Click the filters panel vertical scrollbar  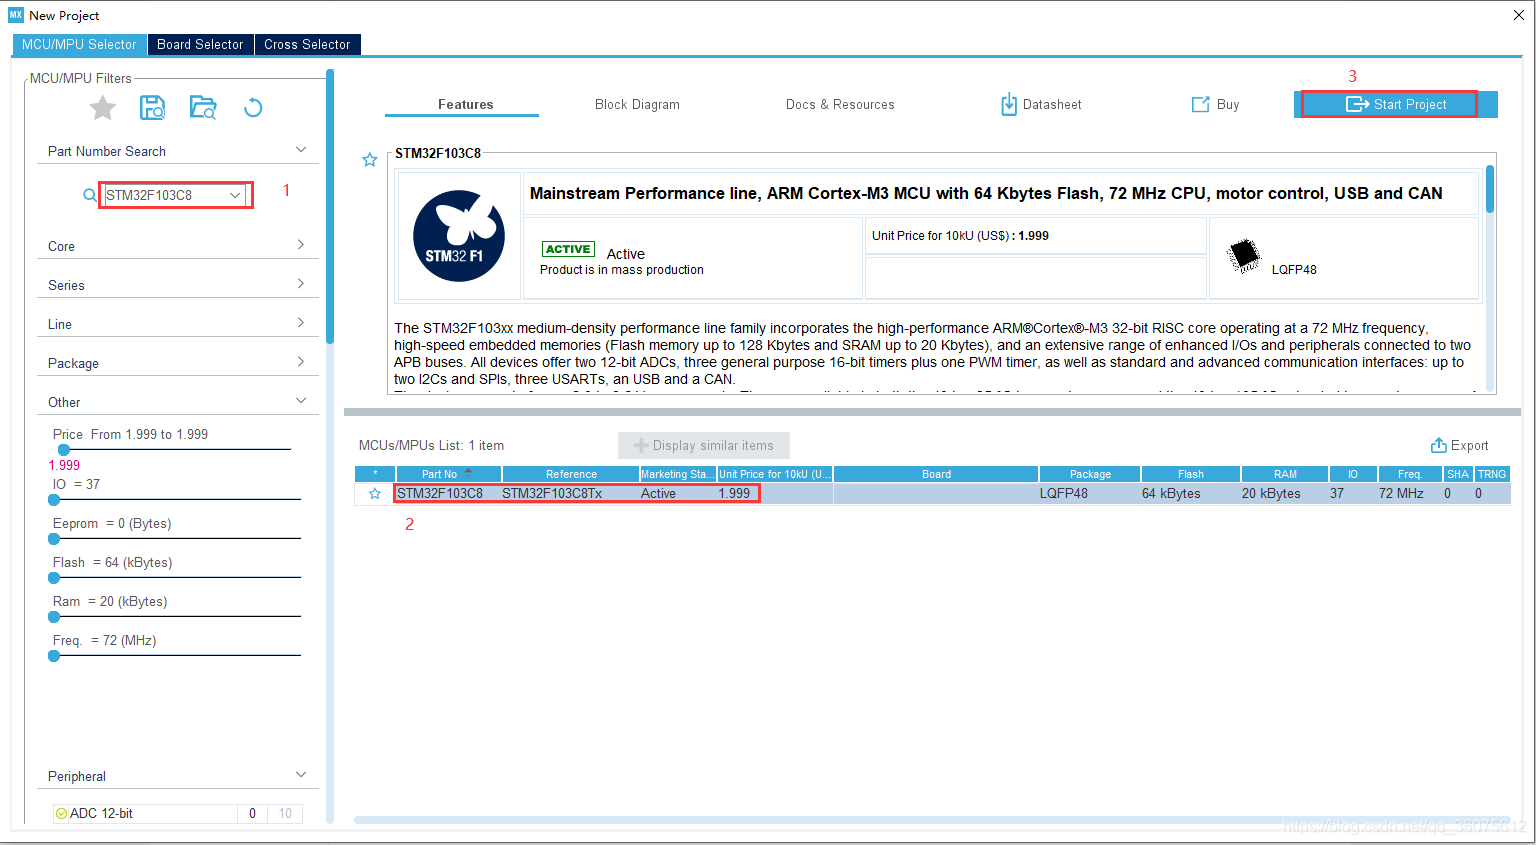click(330, 207)
